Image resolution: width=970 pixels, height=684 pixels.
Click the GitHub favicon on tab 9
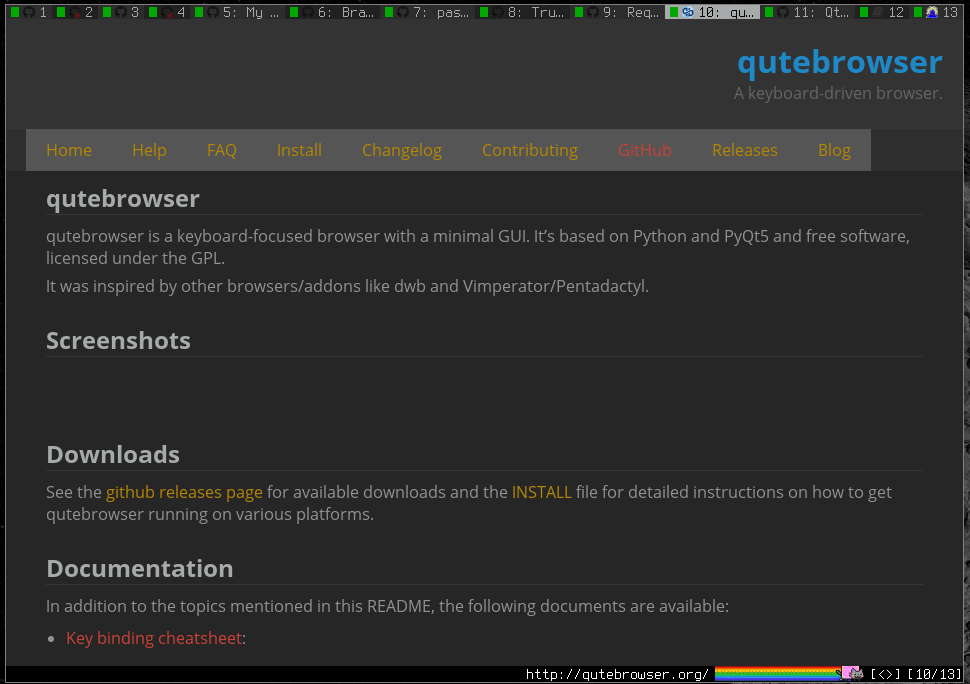point(593,12)
